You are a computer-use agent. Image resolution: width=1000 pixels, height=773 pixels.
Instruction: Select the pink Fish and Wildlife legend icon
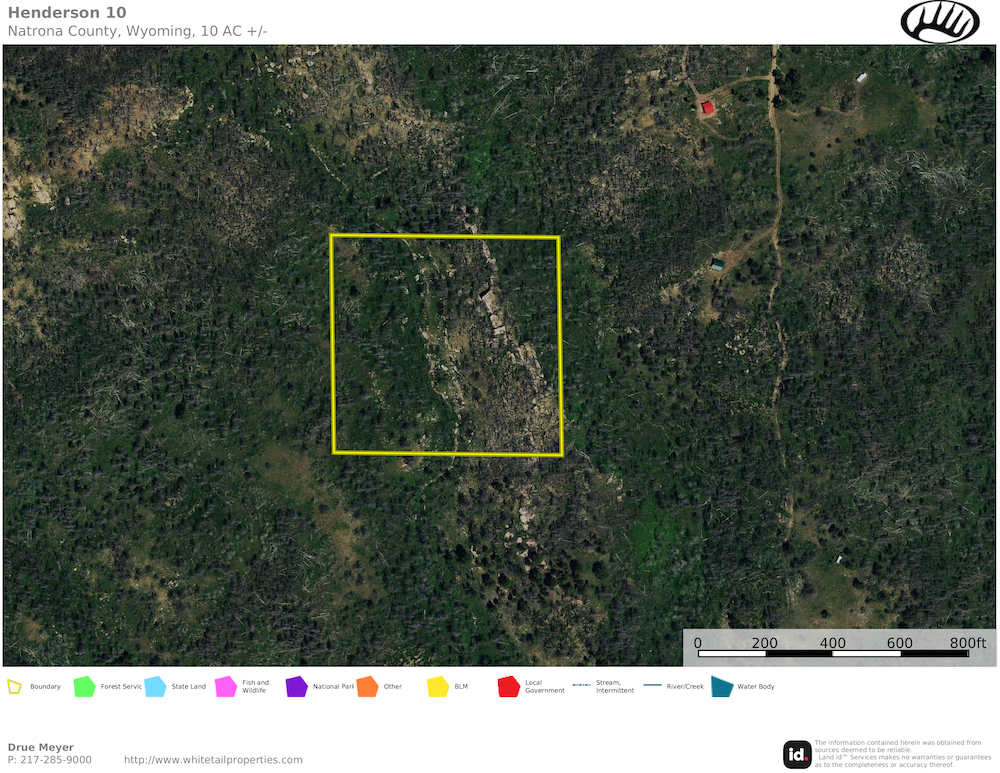pyautogui.click(x=225, y=687)
